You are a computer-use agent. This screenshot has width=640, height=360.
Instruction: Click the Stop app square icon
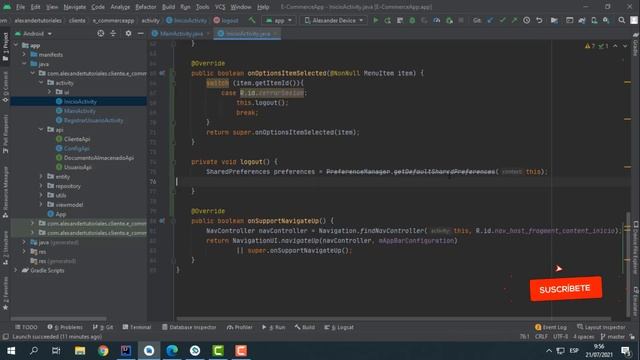tap(461, 20)
